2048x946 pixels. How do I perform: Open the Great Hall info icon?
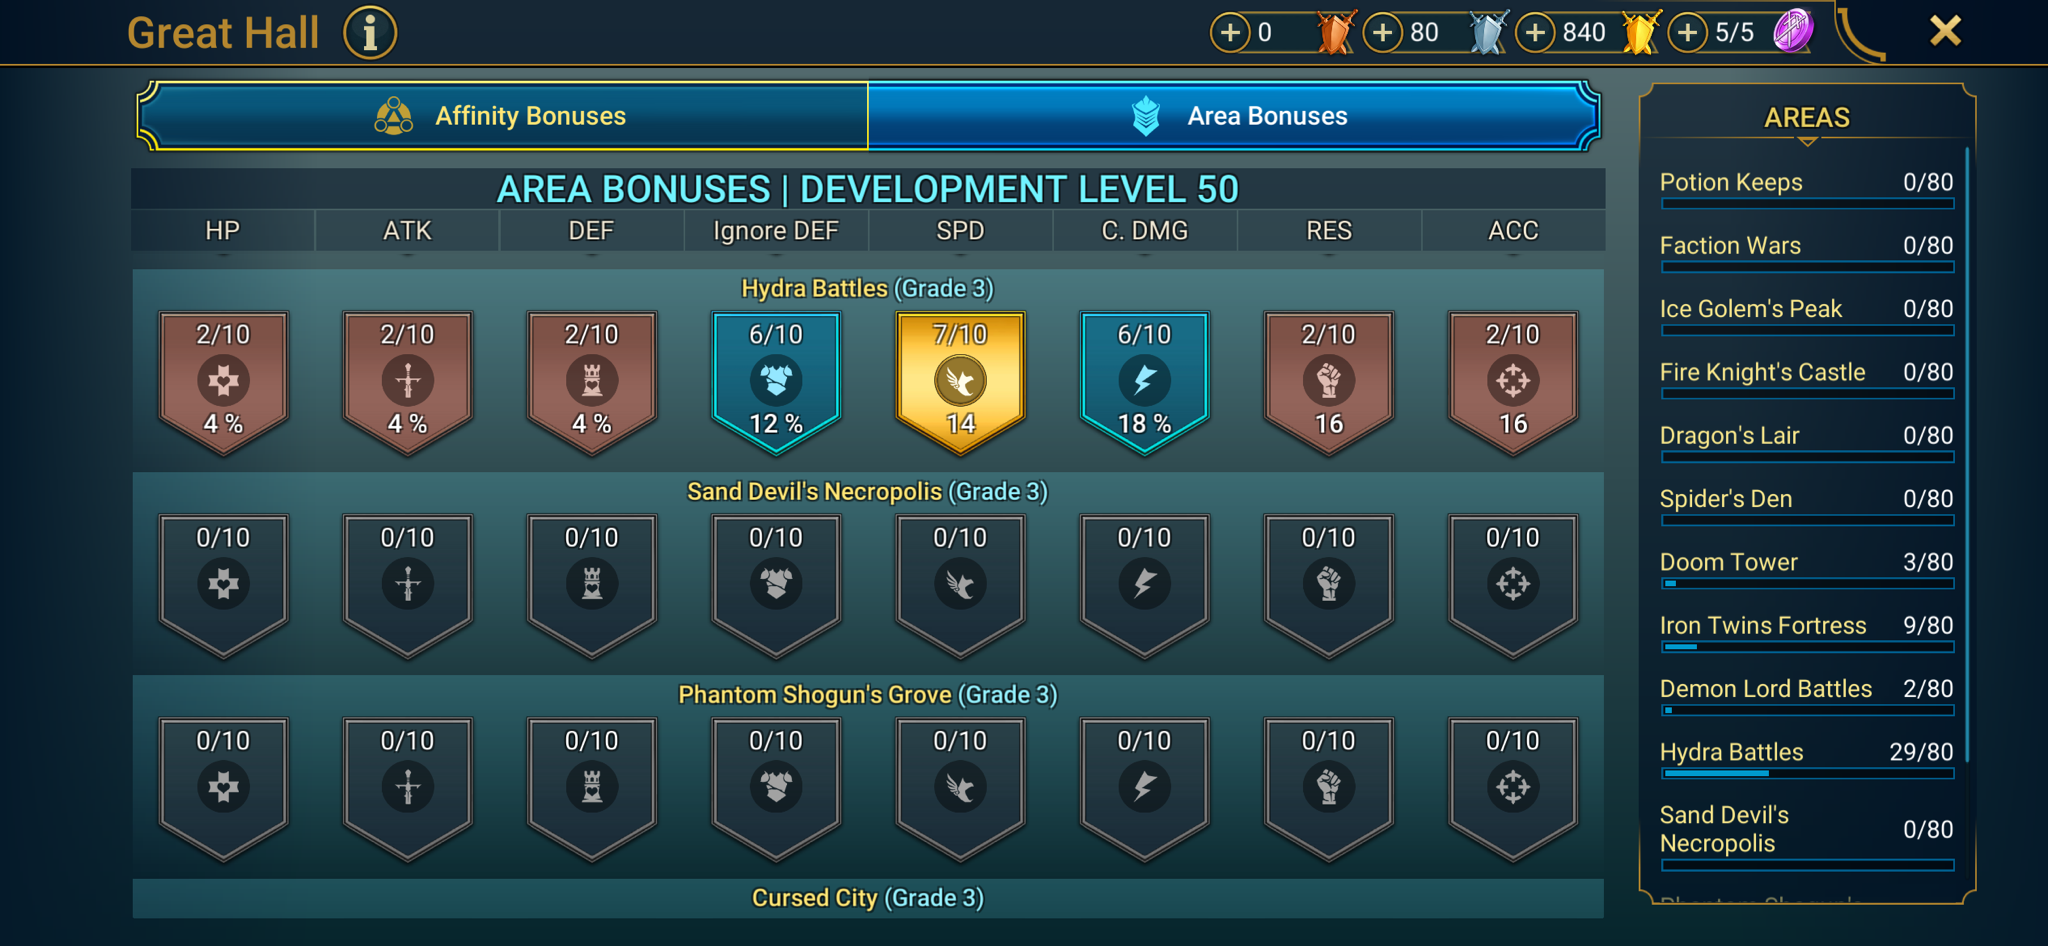point(370,33)
